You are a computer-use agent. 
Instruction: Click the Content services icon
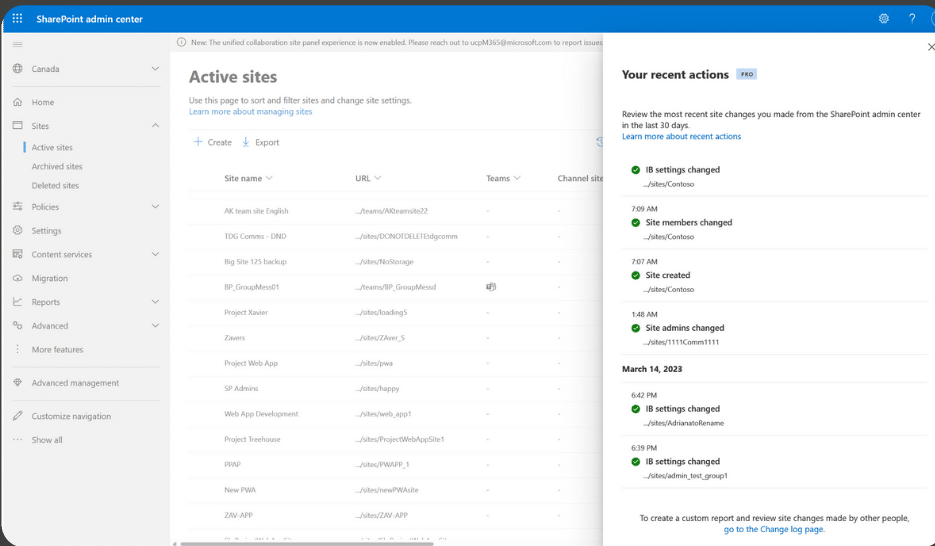tap(17, 254)
